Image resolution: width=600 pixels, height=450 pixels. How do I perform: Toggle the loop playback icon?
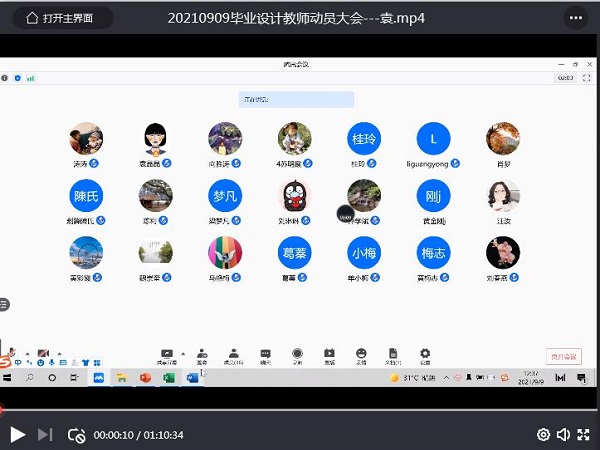click(x=76, y=435)
